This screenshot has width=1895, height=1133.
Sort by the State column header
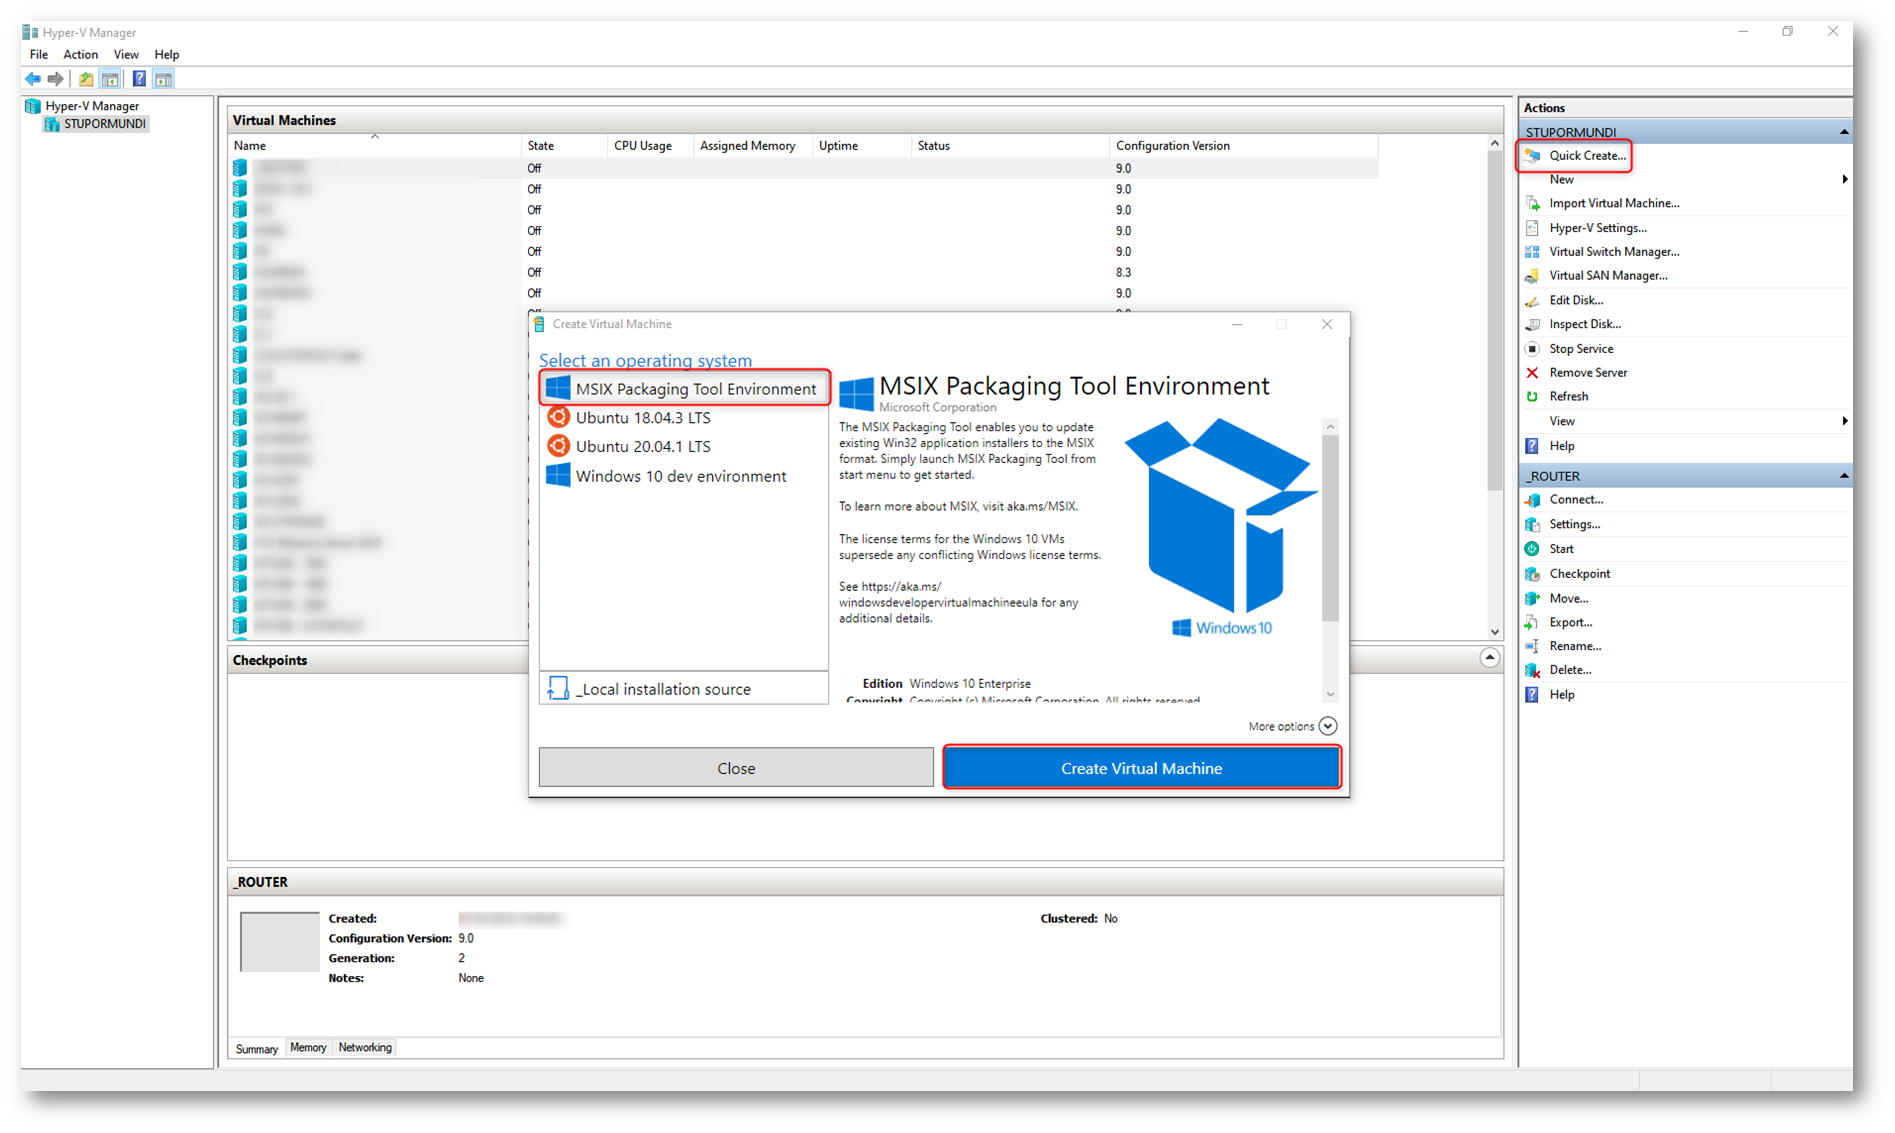[564, 146]
